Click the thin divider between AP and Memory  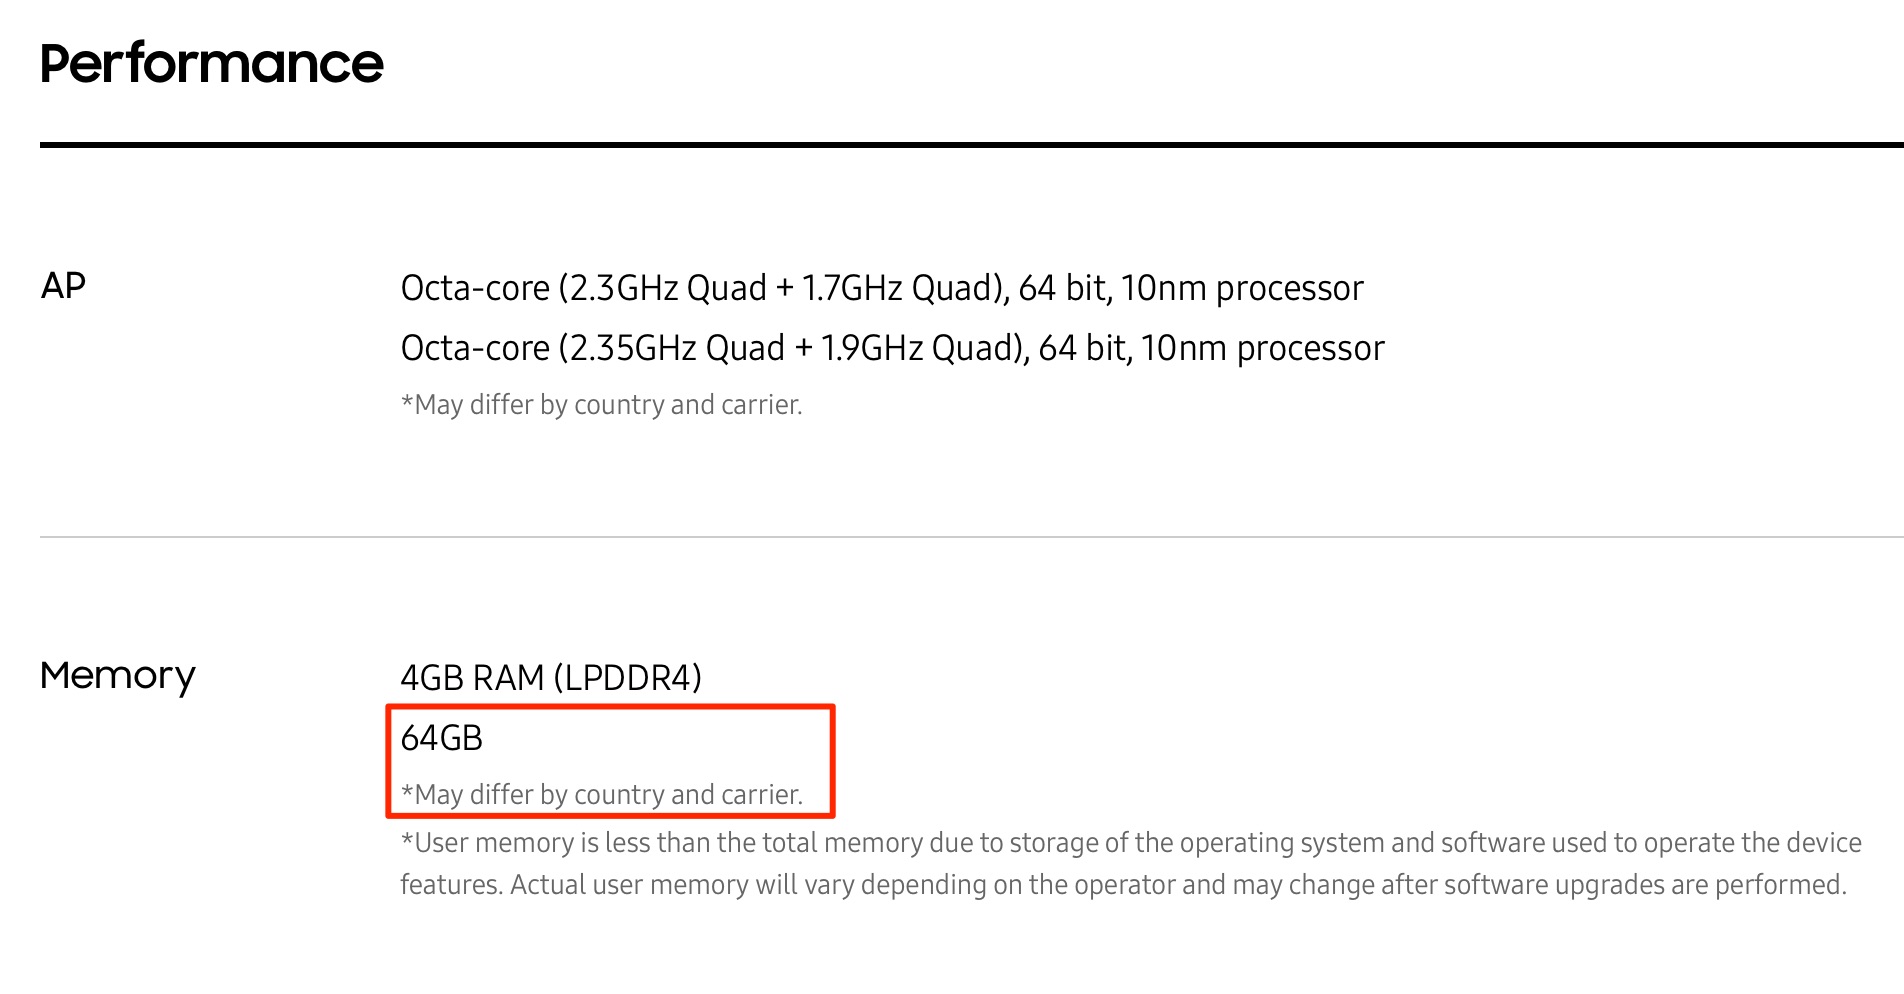tap(970, 537)
